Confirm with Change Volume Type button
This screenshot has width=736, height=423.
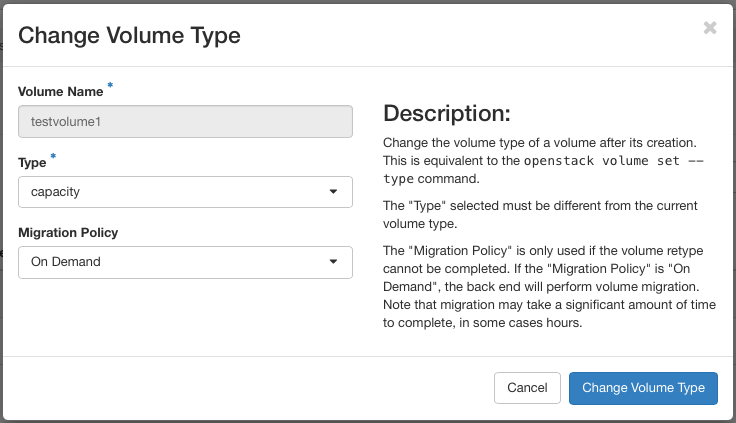click(643, 388)
